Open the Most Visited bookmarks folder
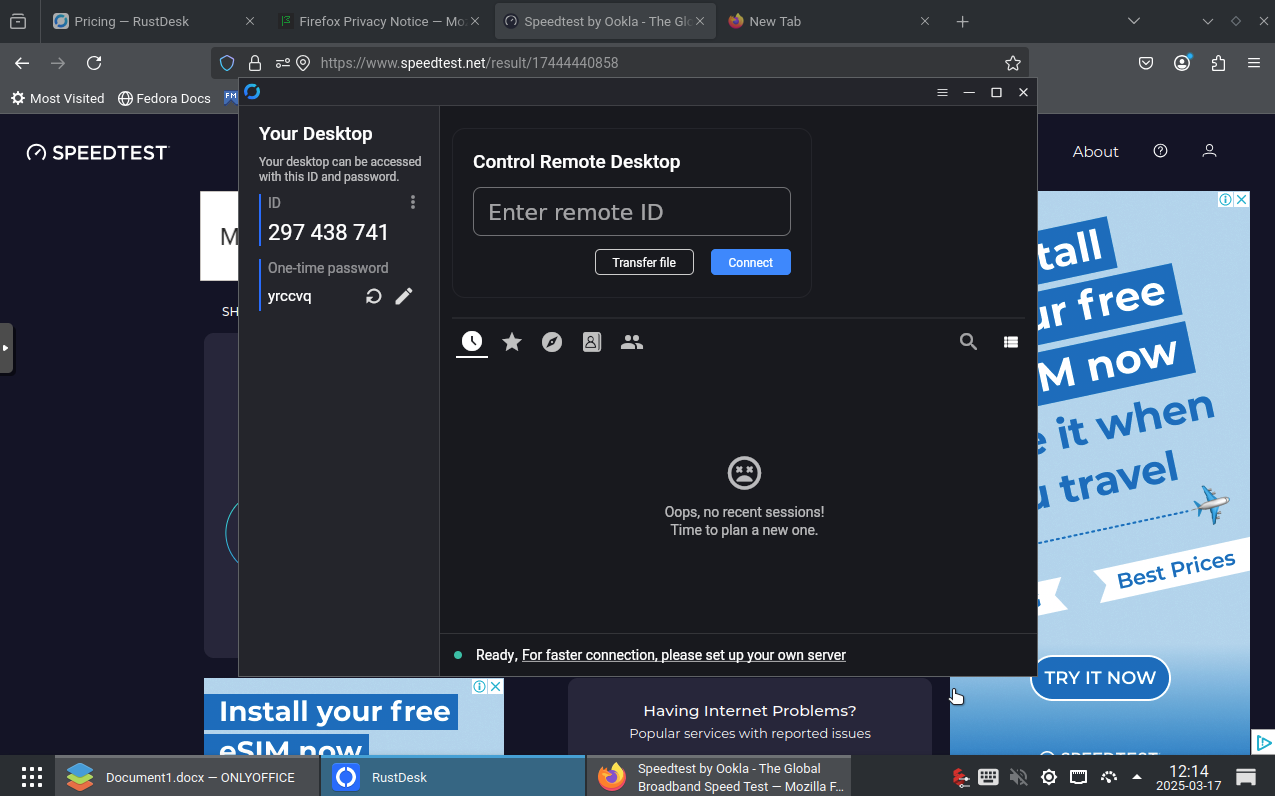The height and width of the screenshot is (796, 1275). coord(57,98)
